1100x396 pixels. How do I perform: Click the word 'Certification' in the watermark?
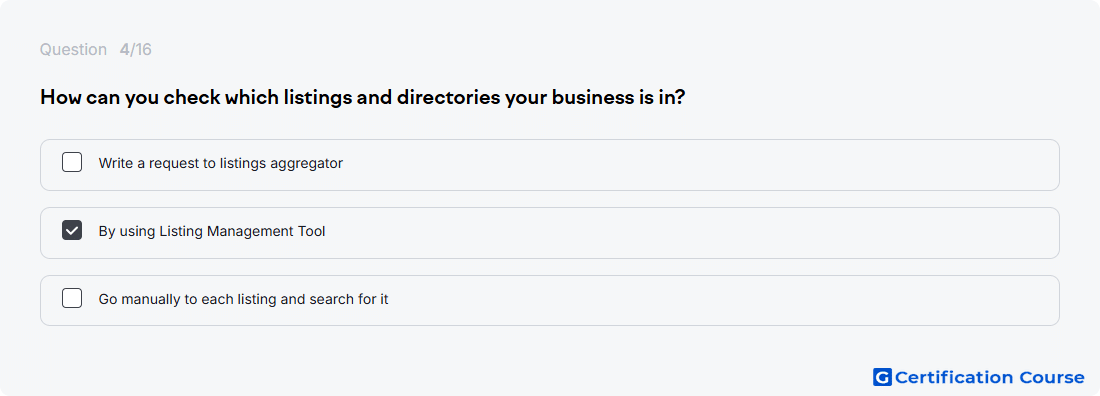pyautogui.click(x=955, y=378)
